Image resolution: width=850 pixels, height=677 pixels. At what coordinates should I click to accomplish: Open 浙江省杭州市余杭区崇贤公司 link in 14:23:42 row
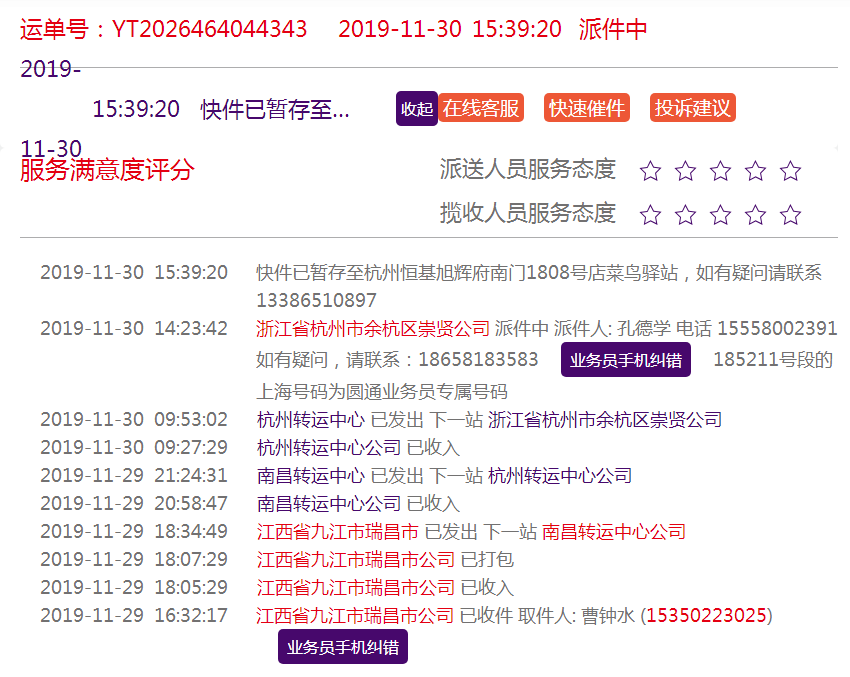pyautogui.click(x=373, y=328)
